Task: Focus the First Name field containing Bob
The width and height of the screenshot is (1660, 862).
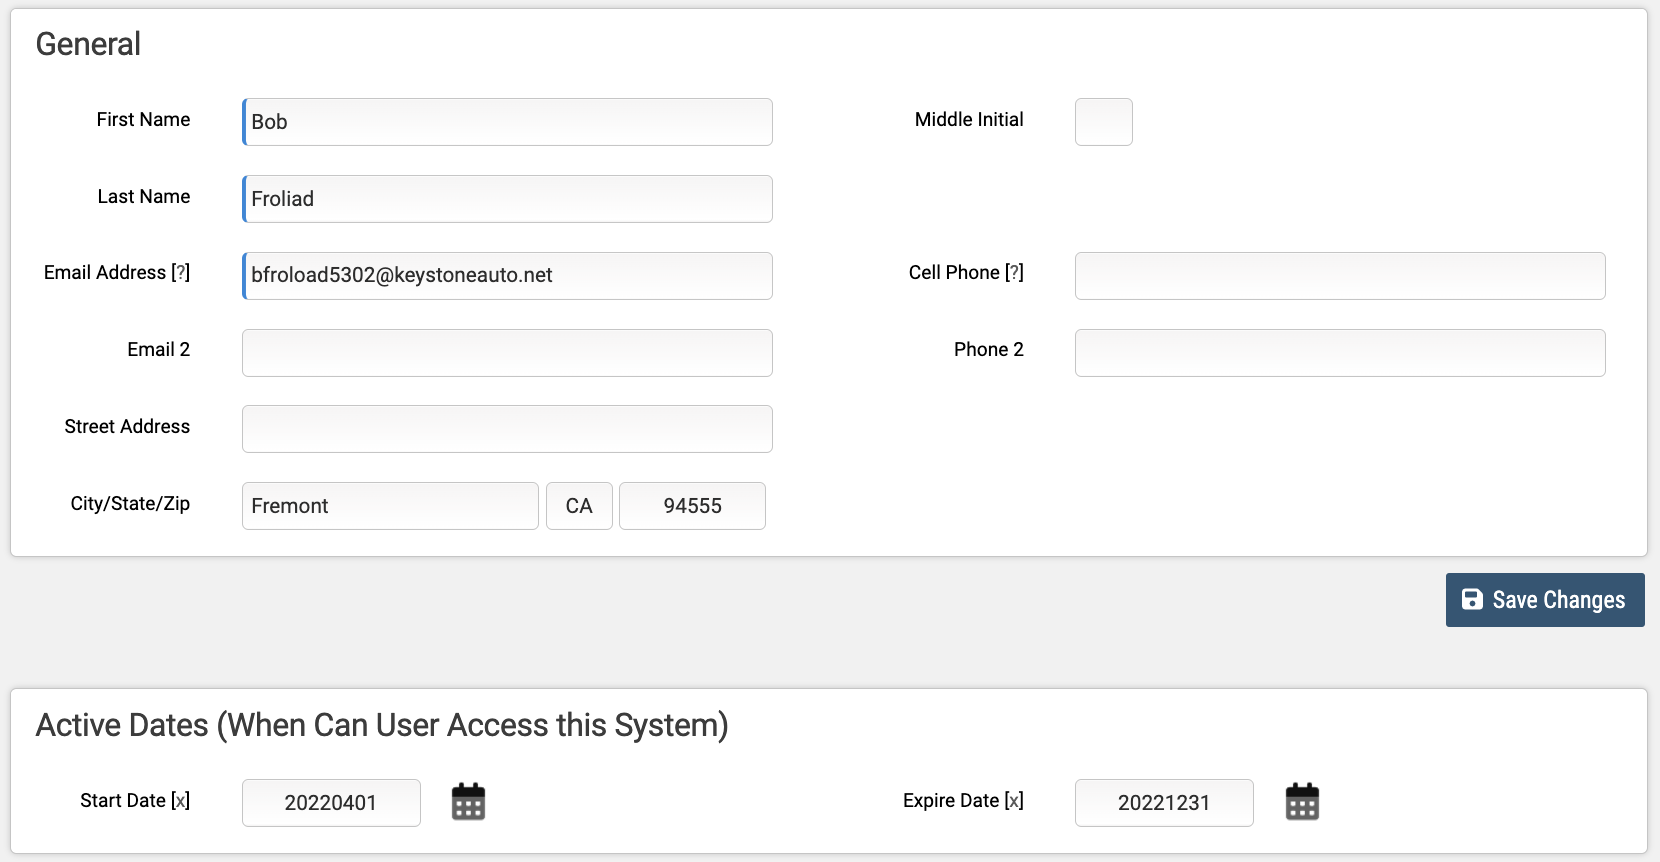Action: pyautogui.click(x=507, y=122)
